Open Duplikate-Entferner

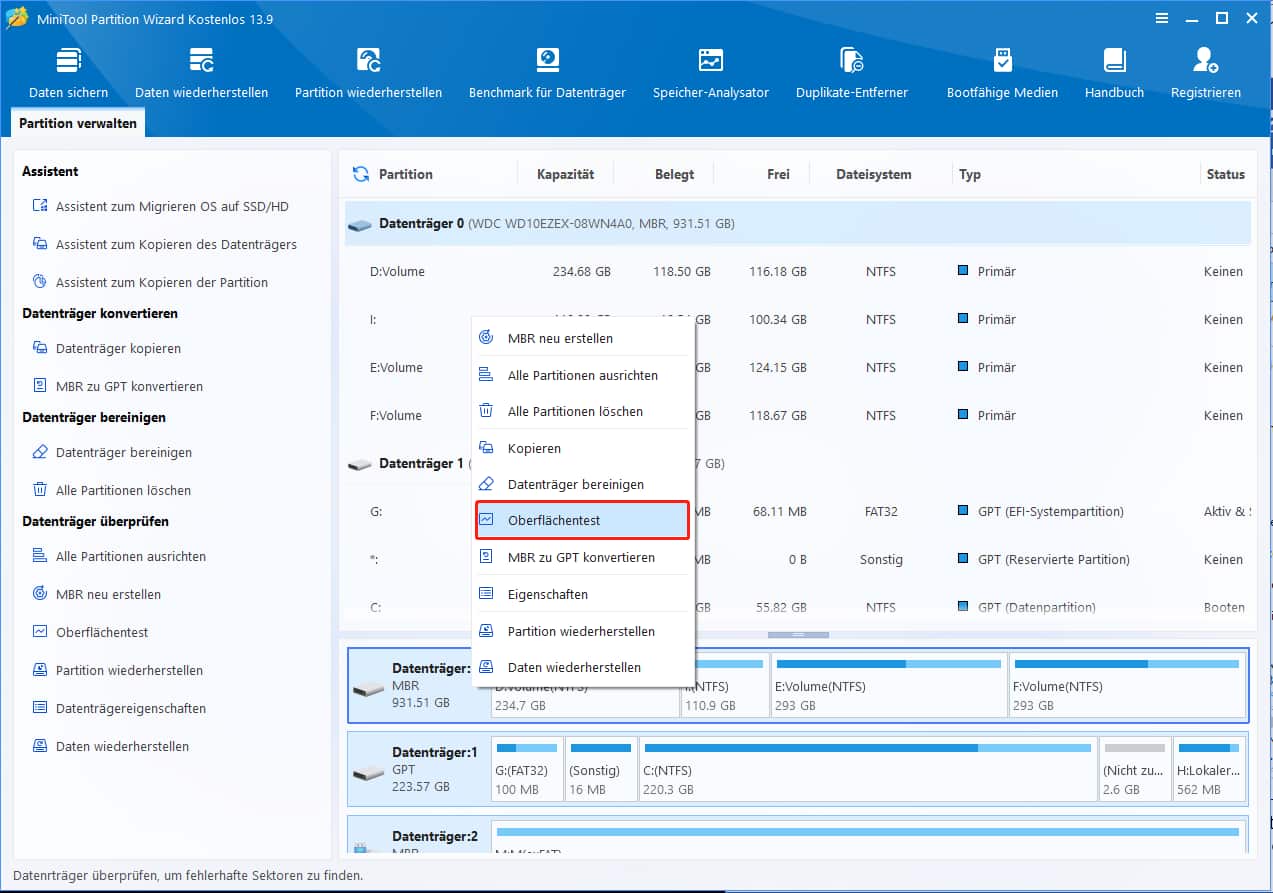(x=852, y=73)
